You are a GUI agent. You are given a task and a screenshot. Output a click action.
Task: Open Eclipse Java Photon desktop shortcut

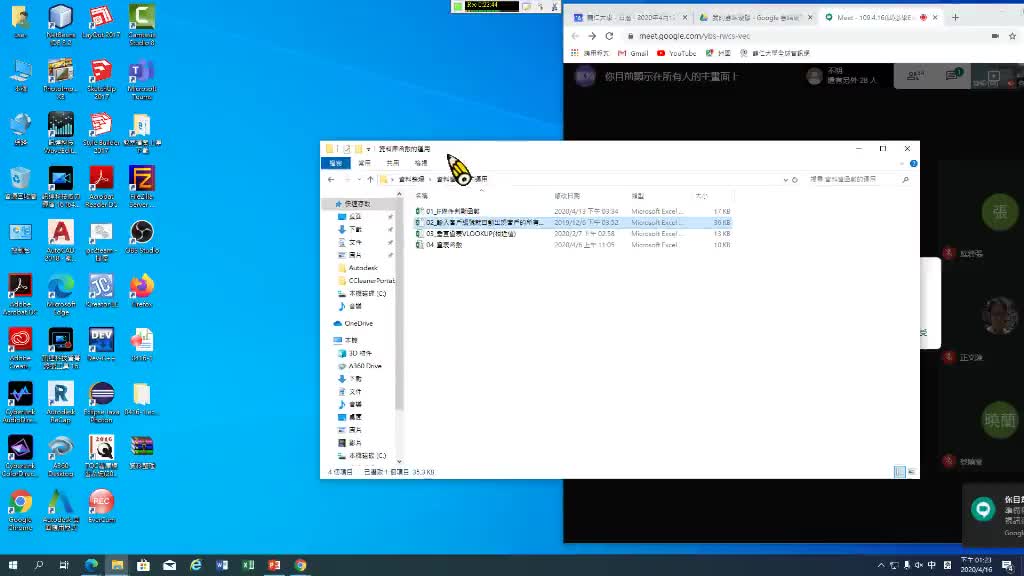tap(101, 403)
